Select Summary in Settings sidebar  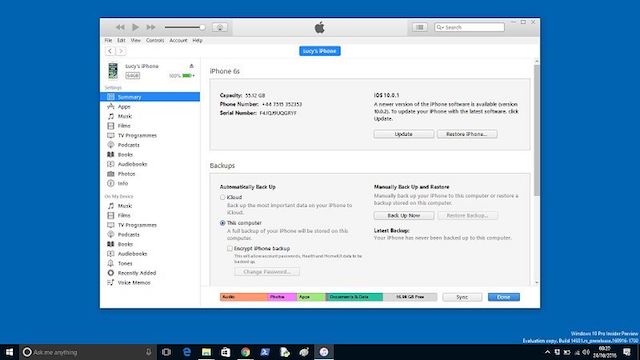pos(150,97)
